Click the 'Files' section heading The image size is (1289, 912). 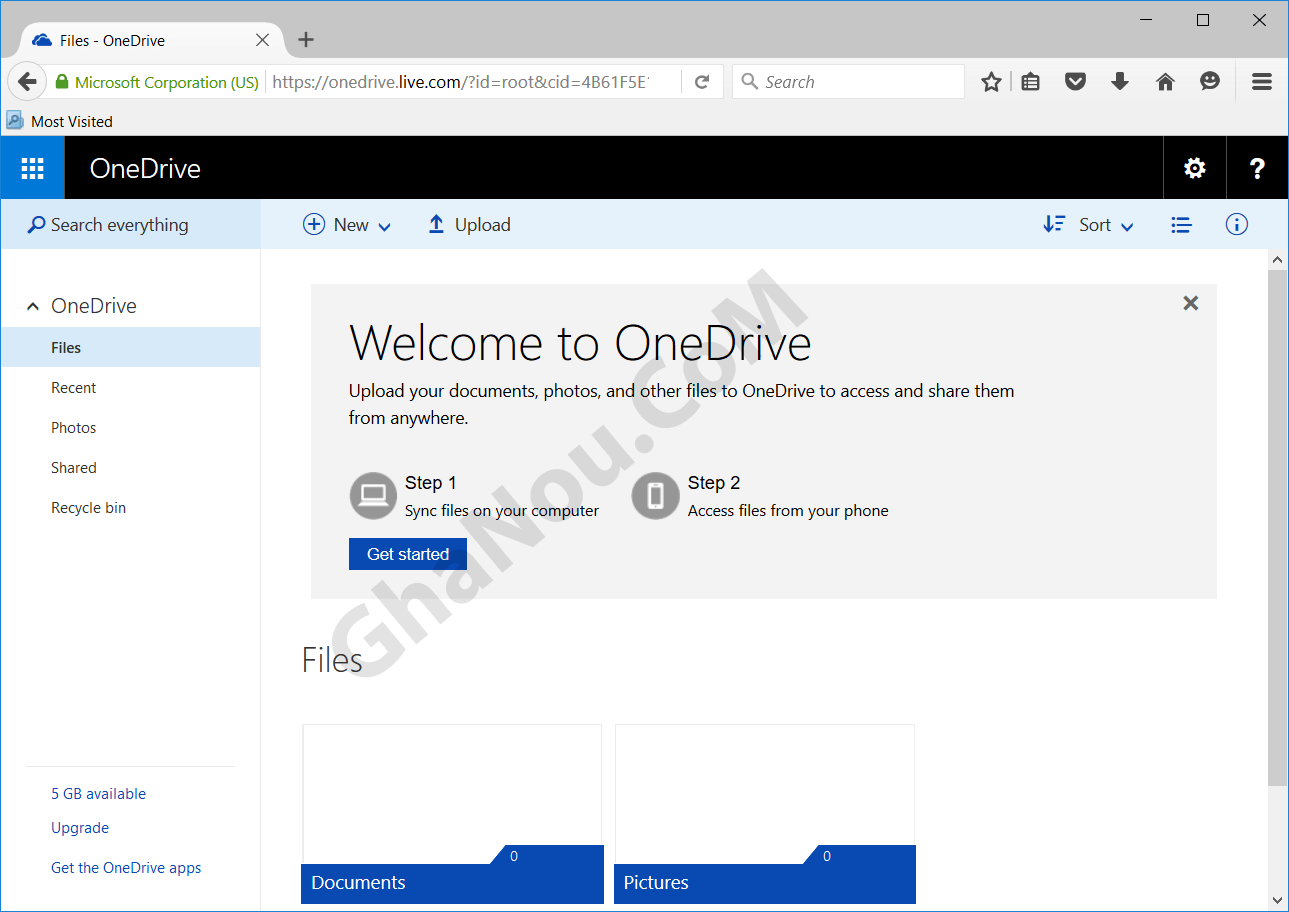coord(332,660)
